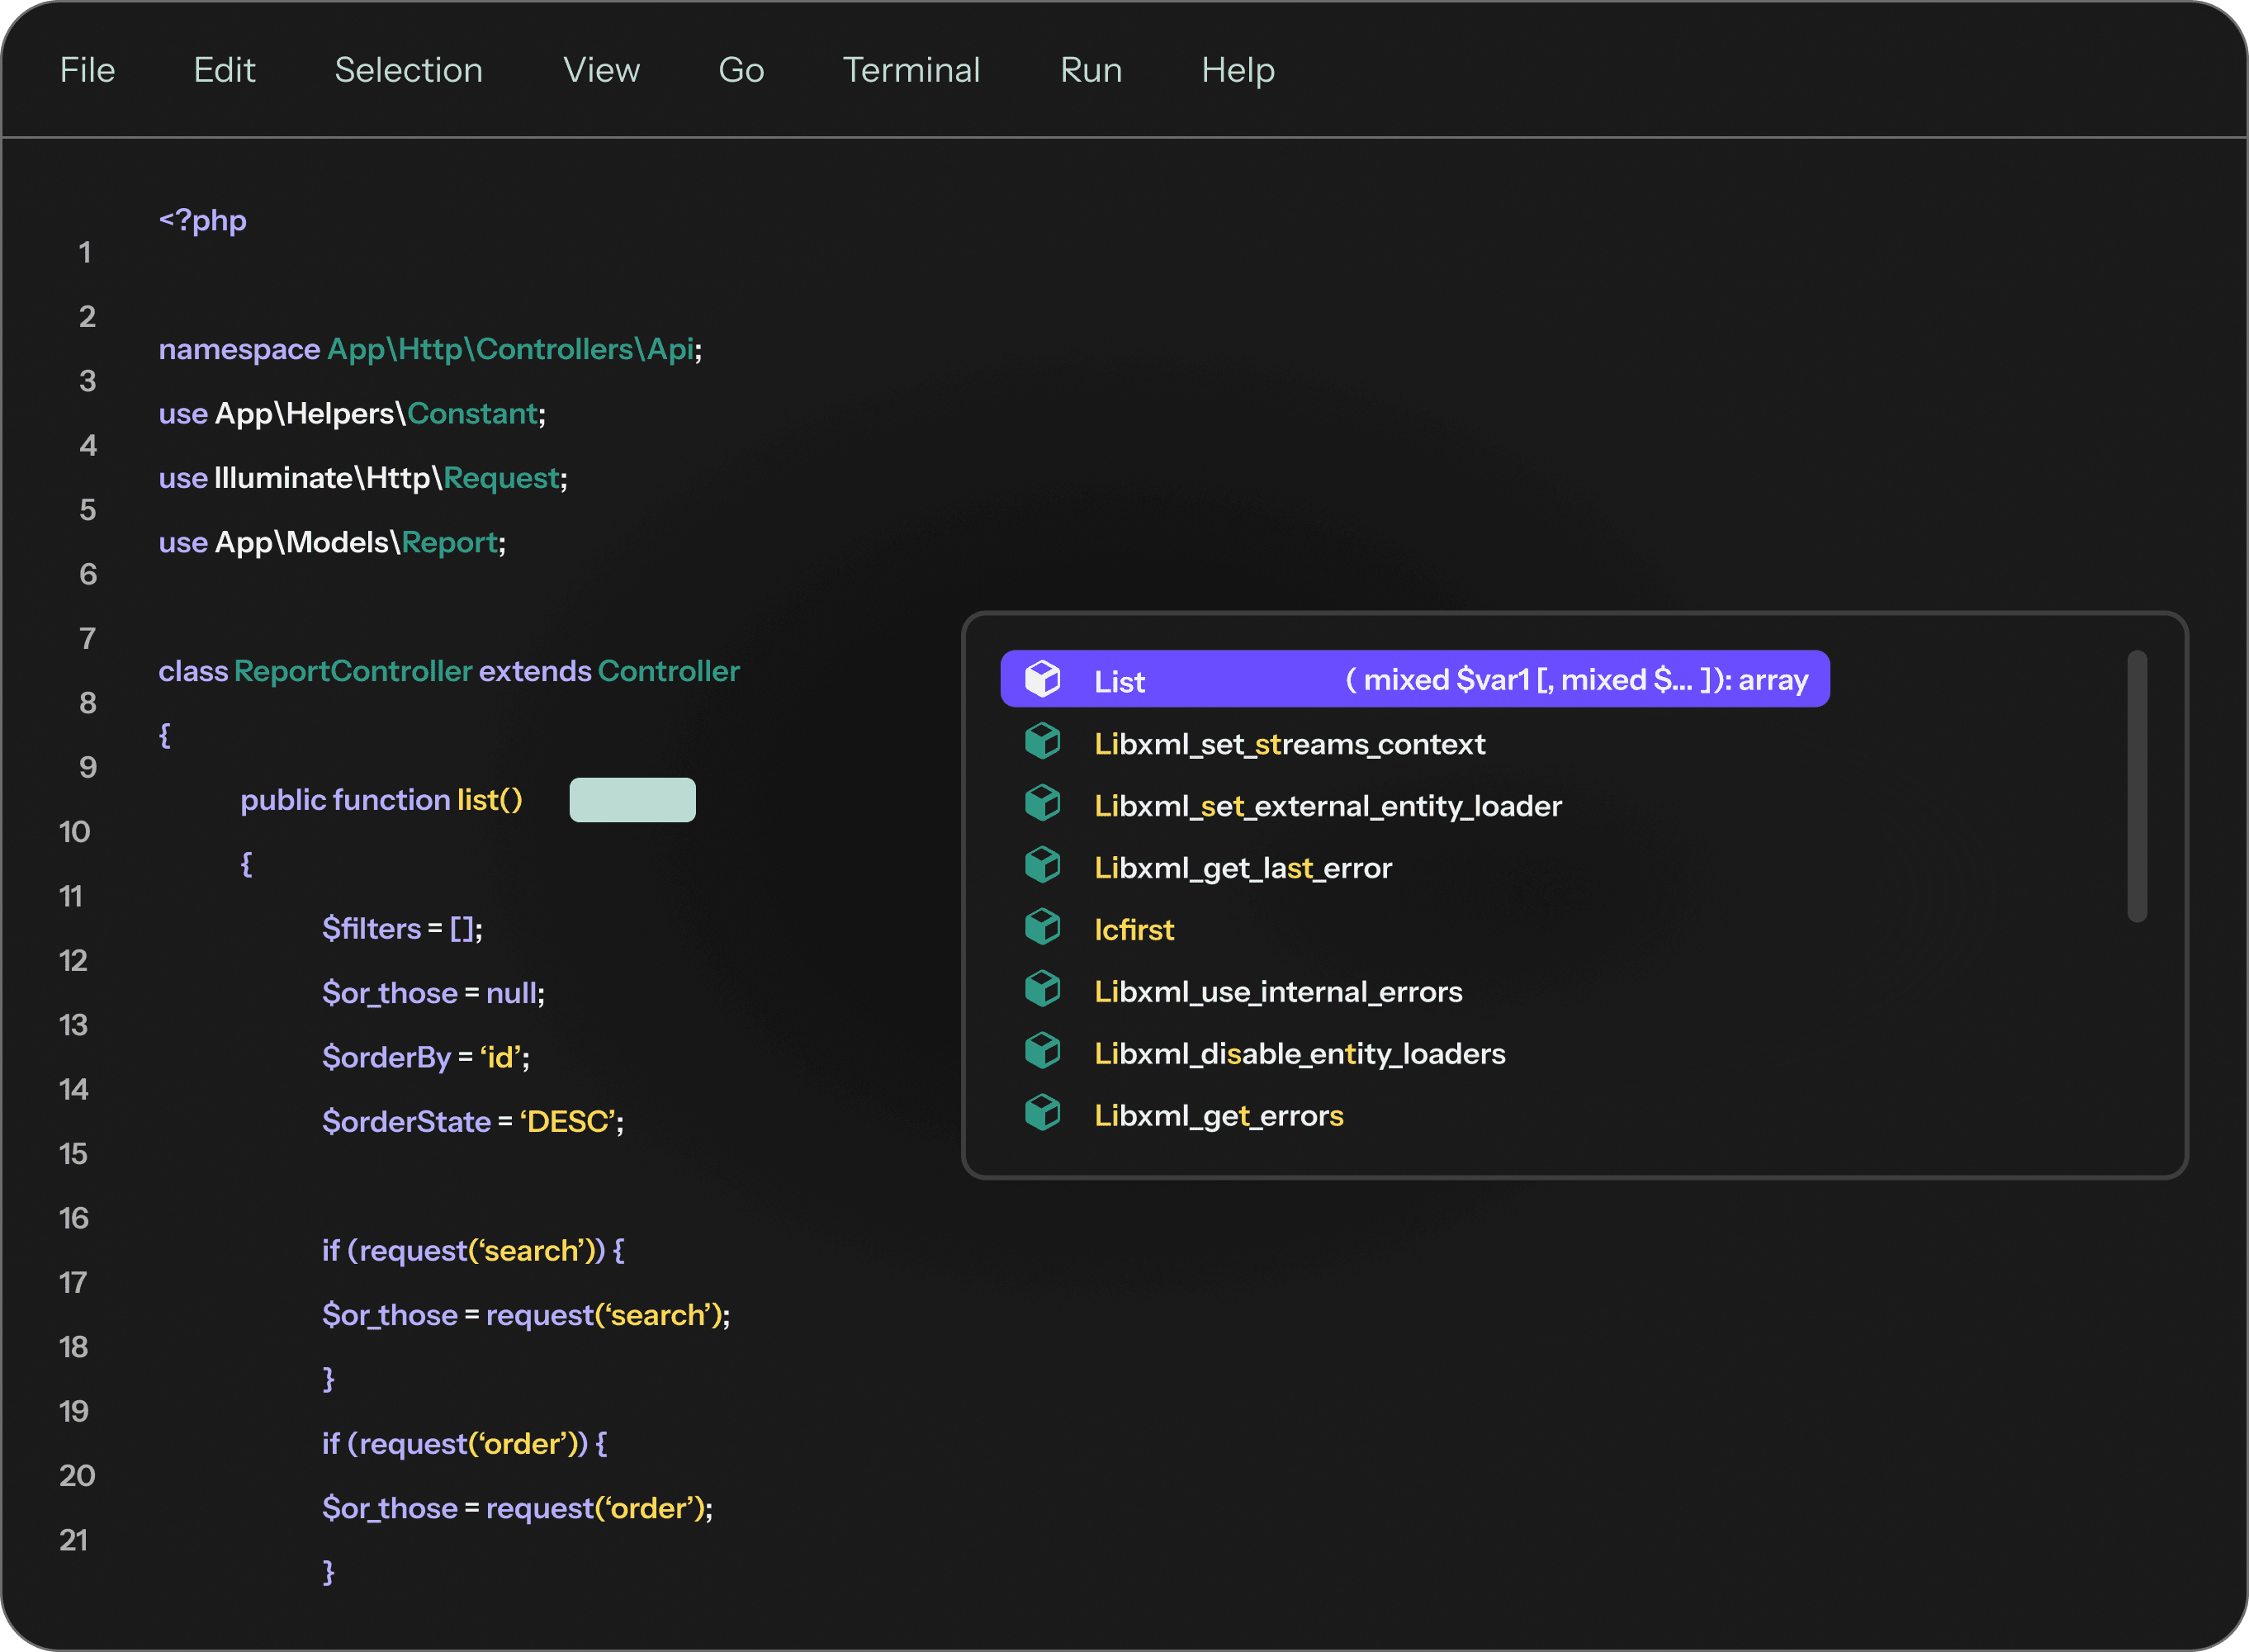2249x1652 pixels.
Task: Choose lcfirst from the suggestion list
Action: coord(1134,928)
